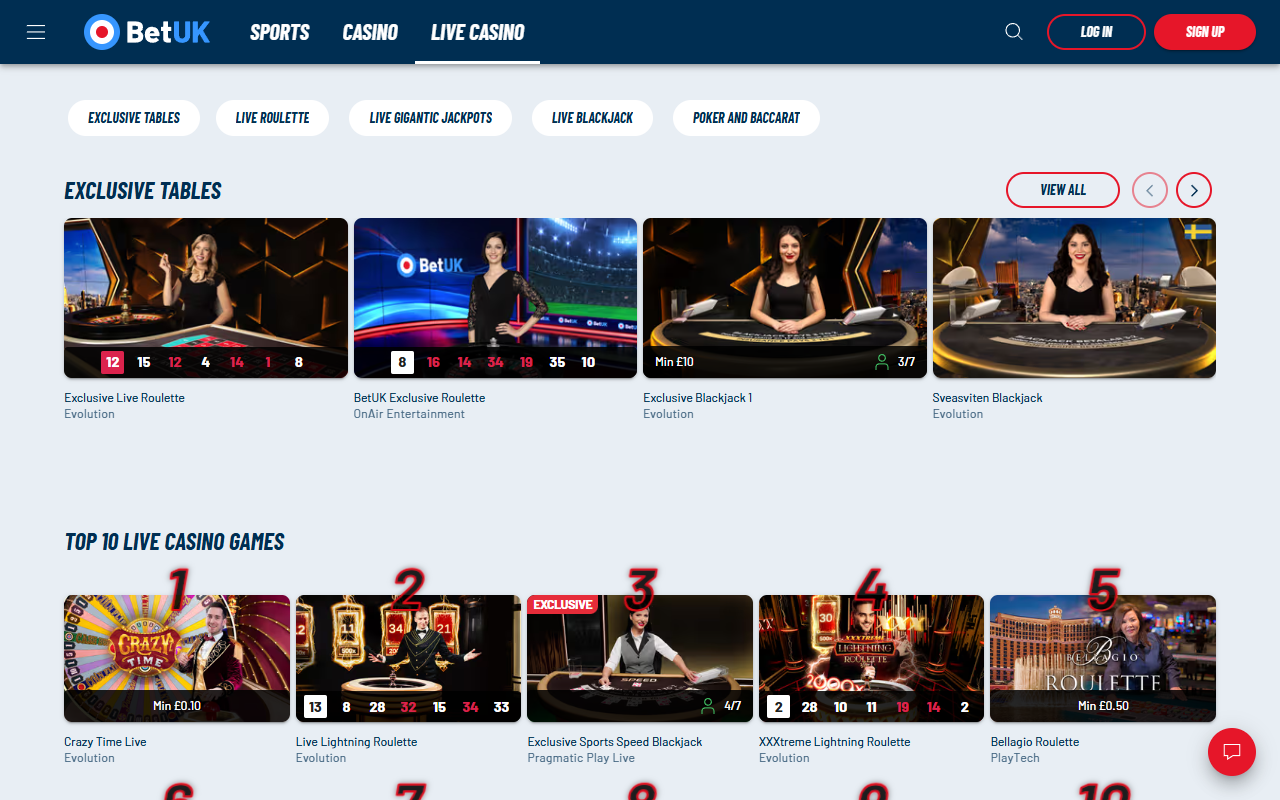Open Exclusive Sports Speed Blackjack thumbnail
The image size is (1280, 800).
click(640, 658)
